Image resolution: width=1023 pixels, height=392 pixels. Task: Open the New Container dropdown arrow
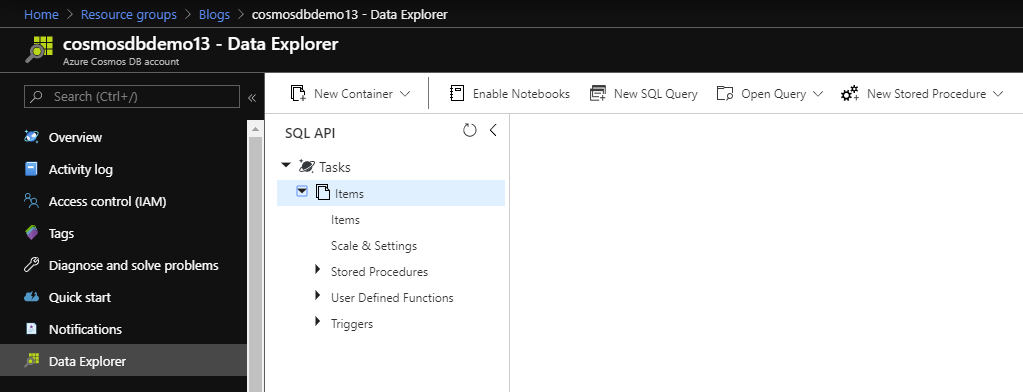405,94
